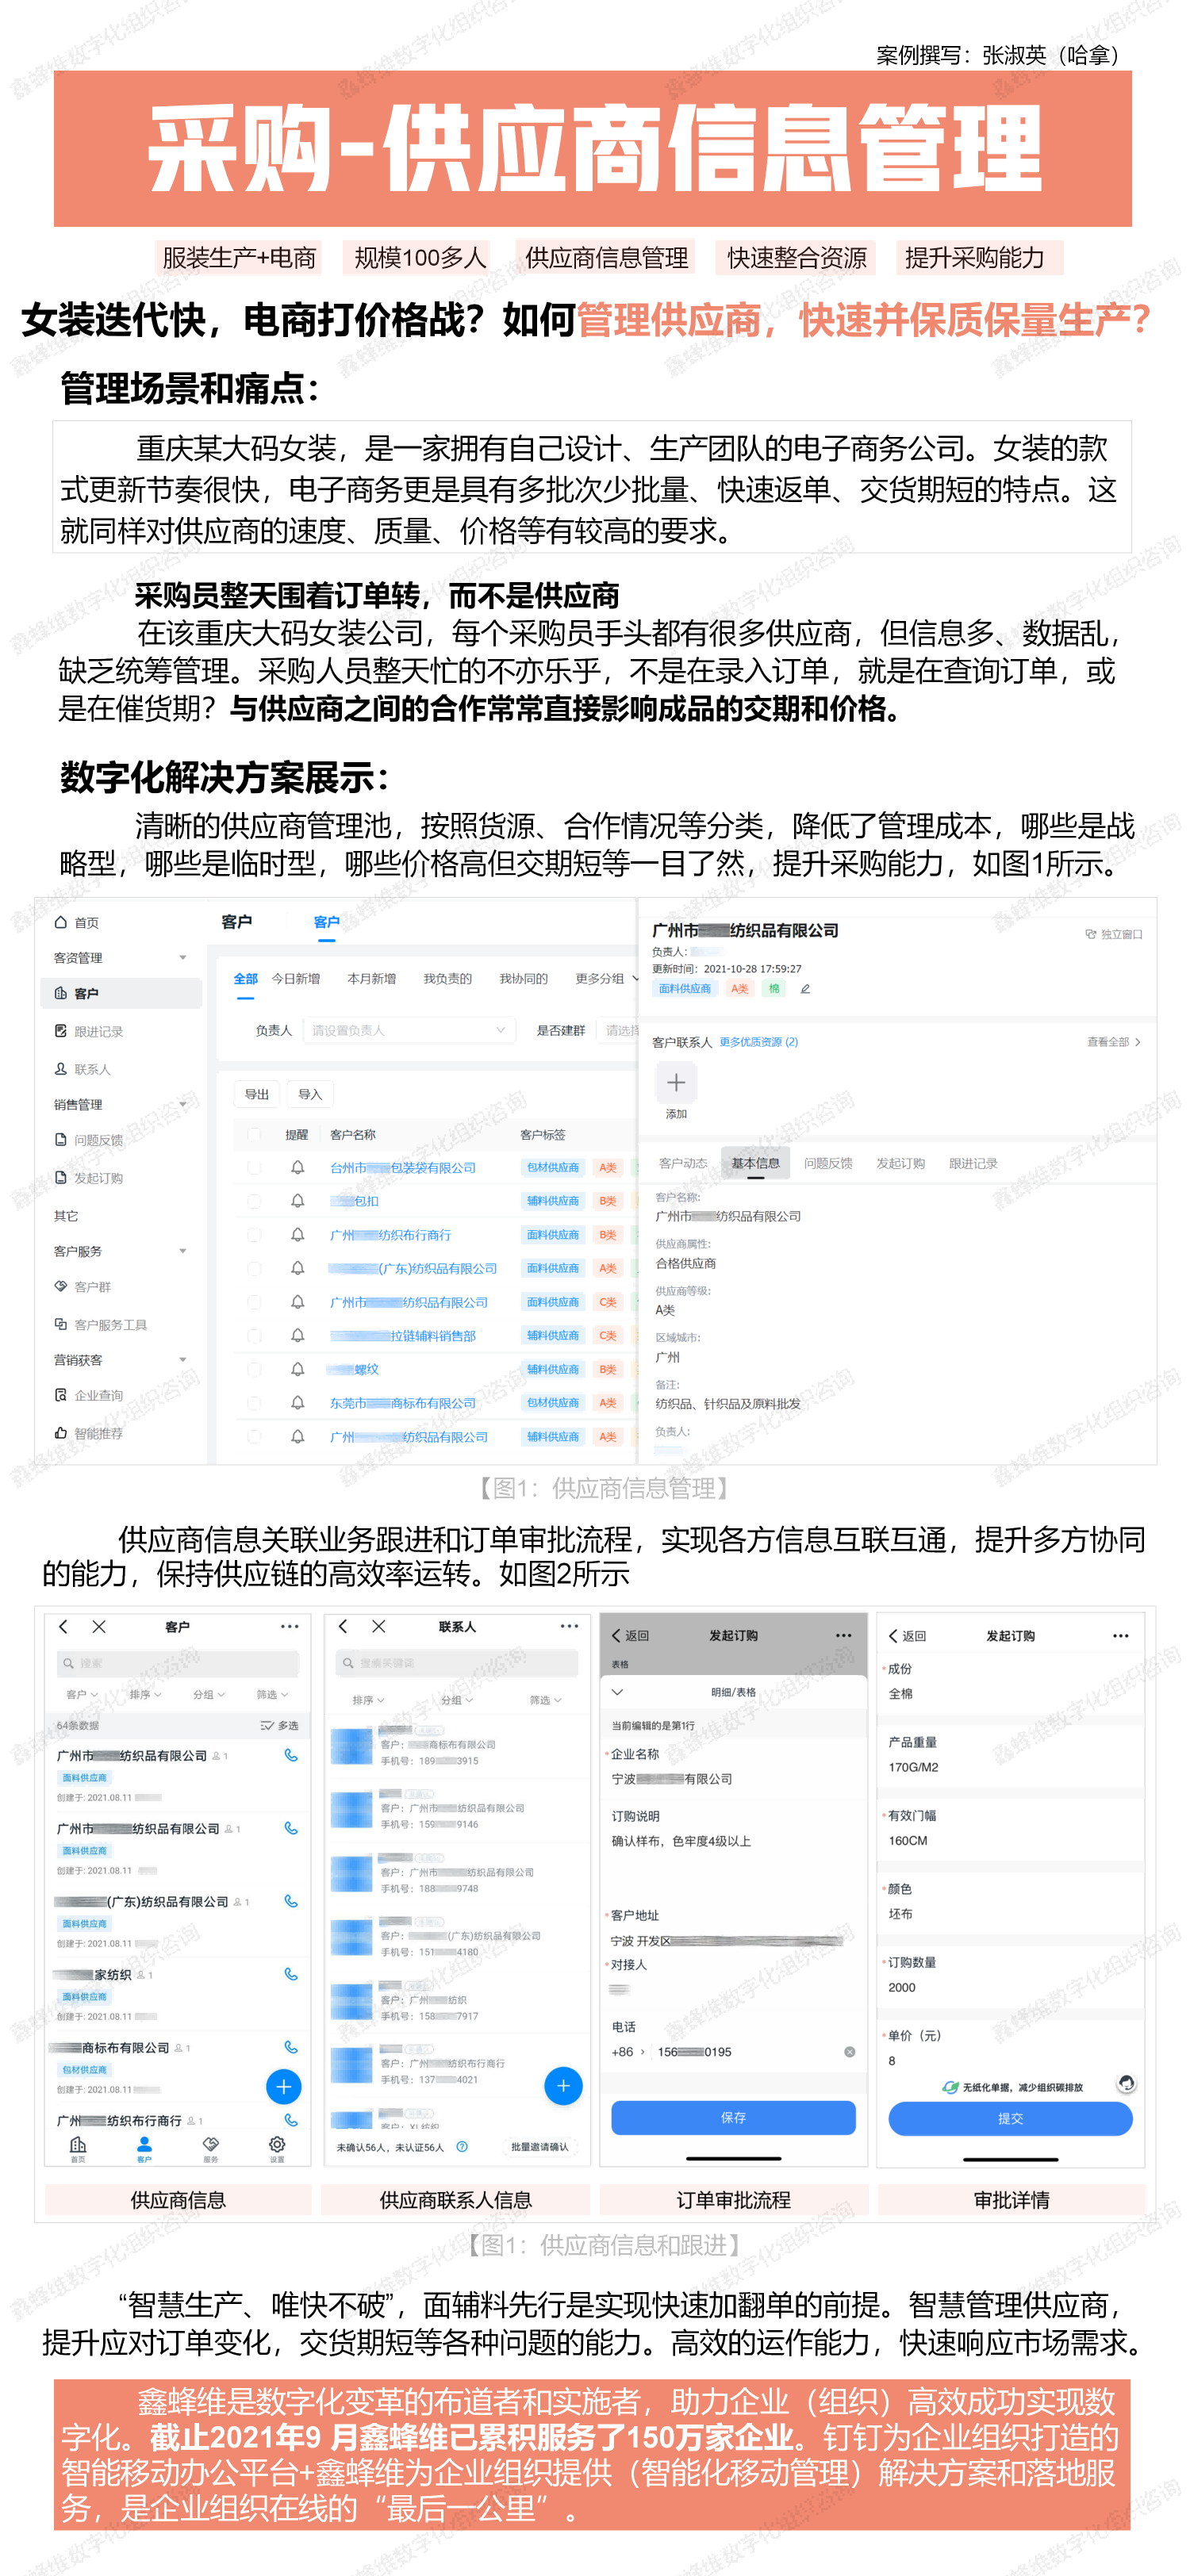Open 客户服务工具 in the sidebar

(101, 1325)
